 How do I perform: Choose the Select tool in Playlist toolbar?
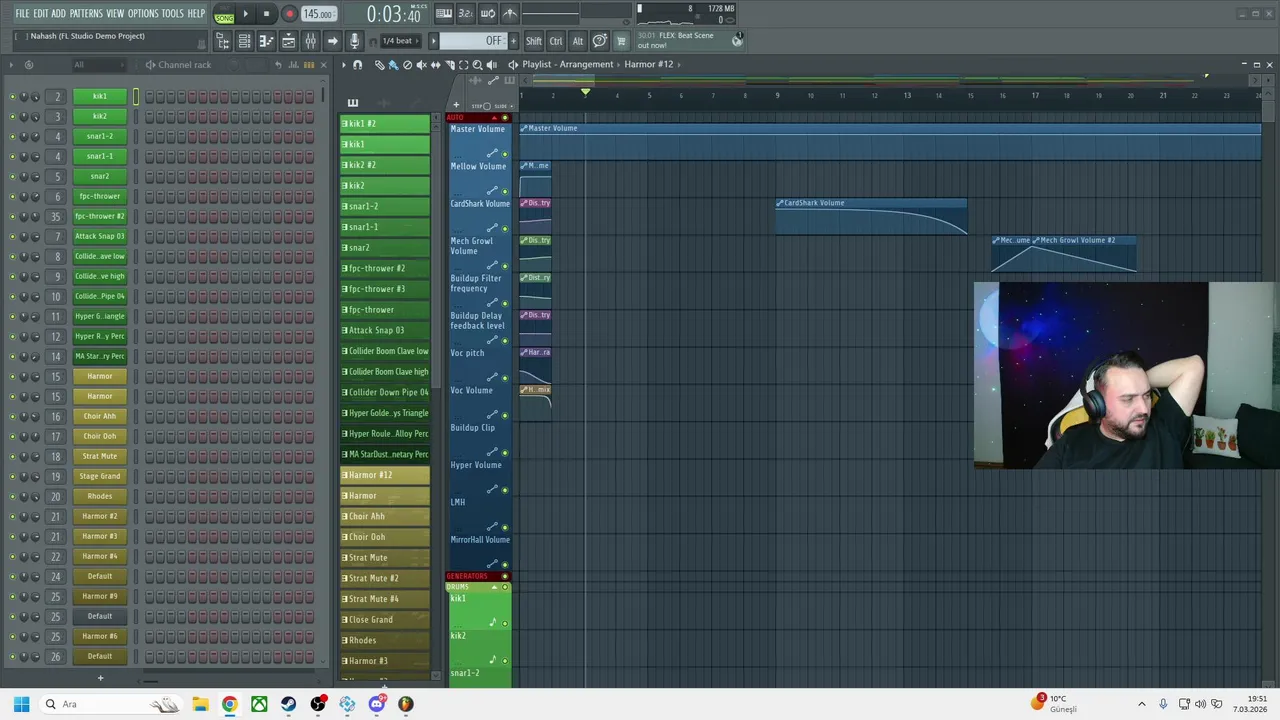click(x=463, y=65)
